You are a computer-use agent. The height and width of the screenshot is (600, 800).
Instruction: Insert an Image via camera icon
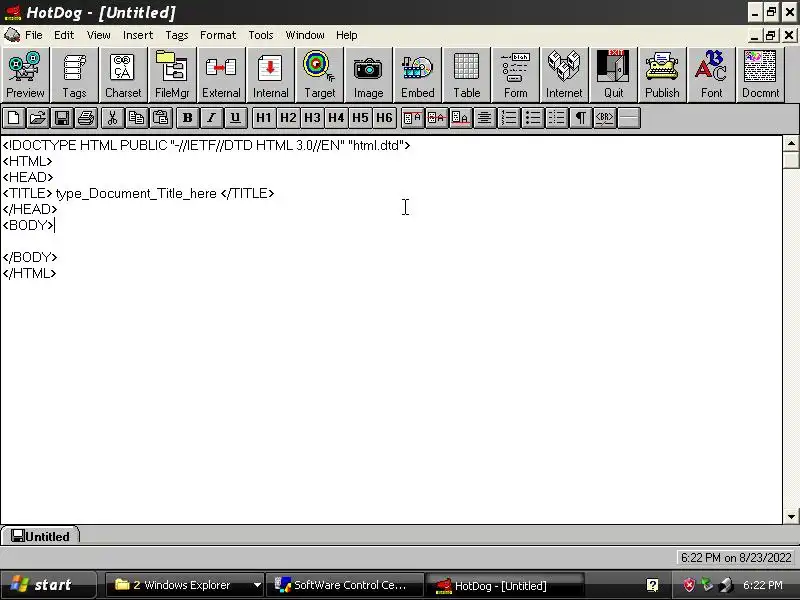pyautogui.click(x=368, y=75)
